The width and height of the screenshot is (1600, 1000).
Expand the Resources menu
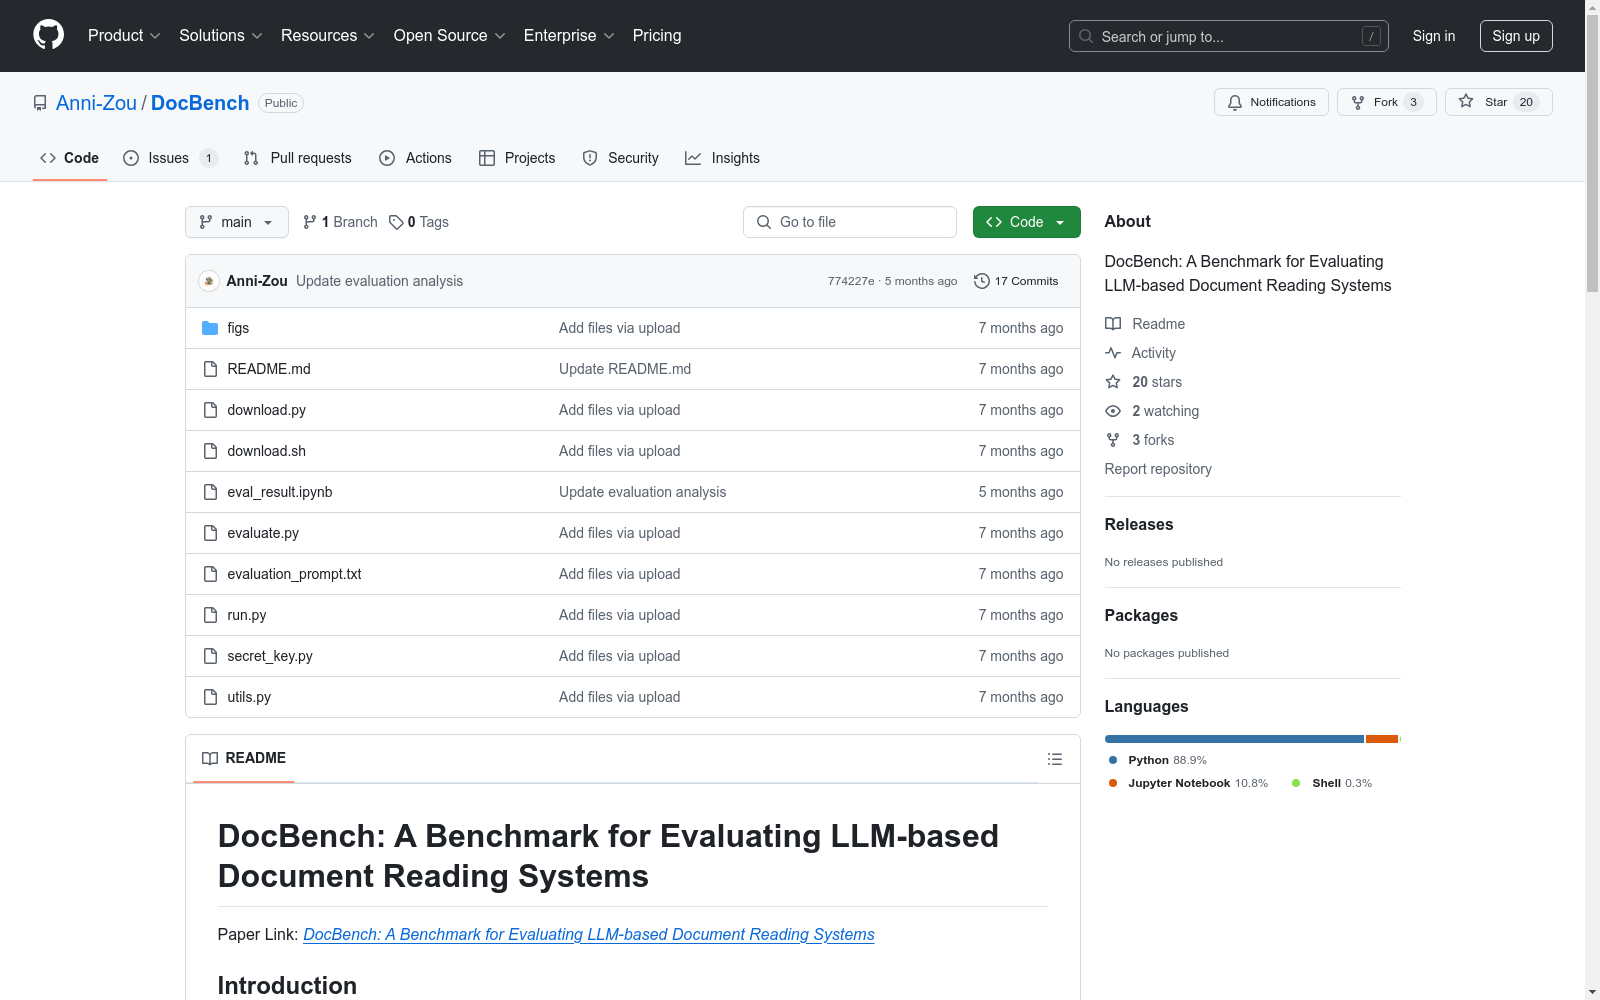click(x=328, y=36)
